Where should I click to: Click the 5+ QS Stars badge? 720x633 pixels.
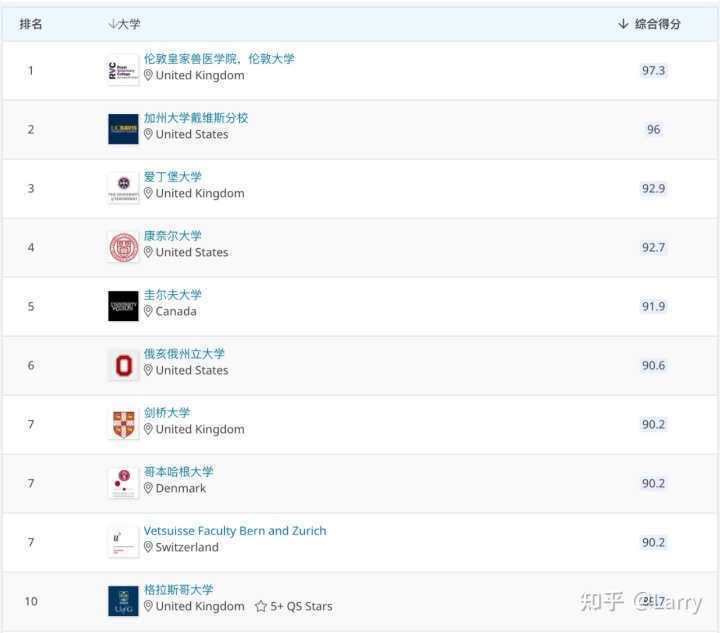point(294,606)
